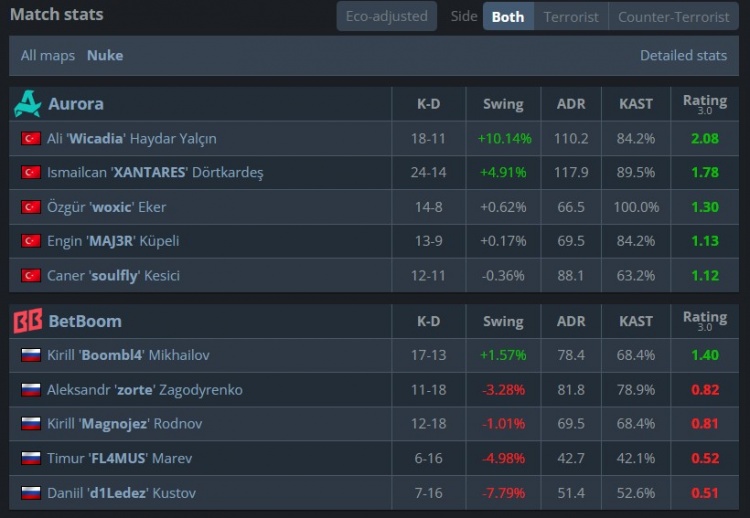750x518 pixels.
Task: Select the All maps tab
Action: 48,55
